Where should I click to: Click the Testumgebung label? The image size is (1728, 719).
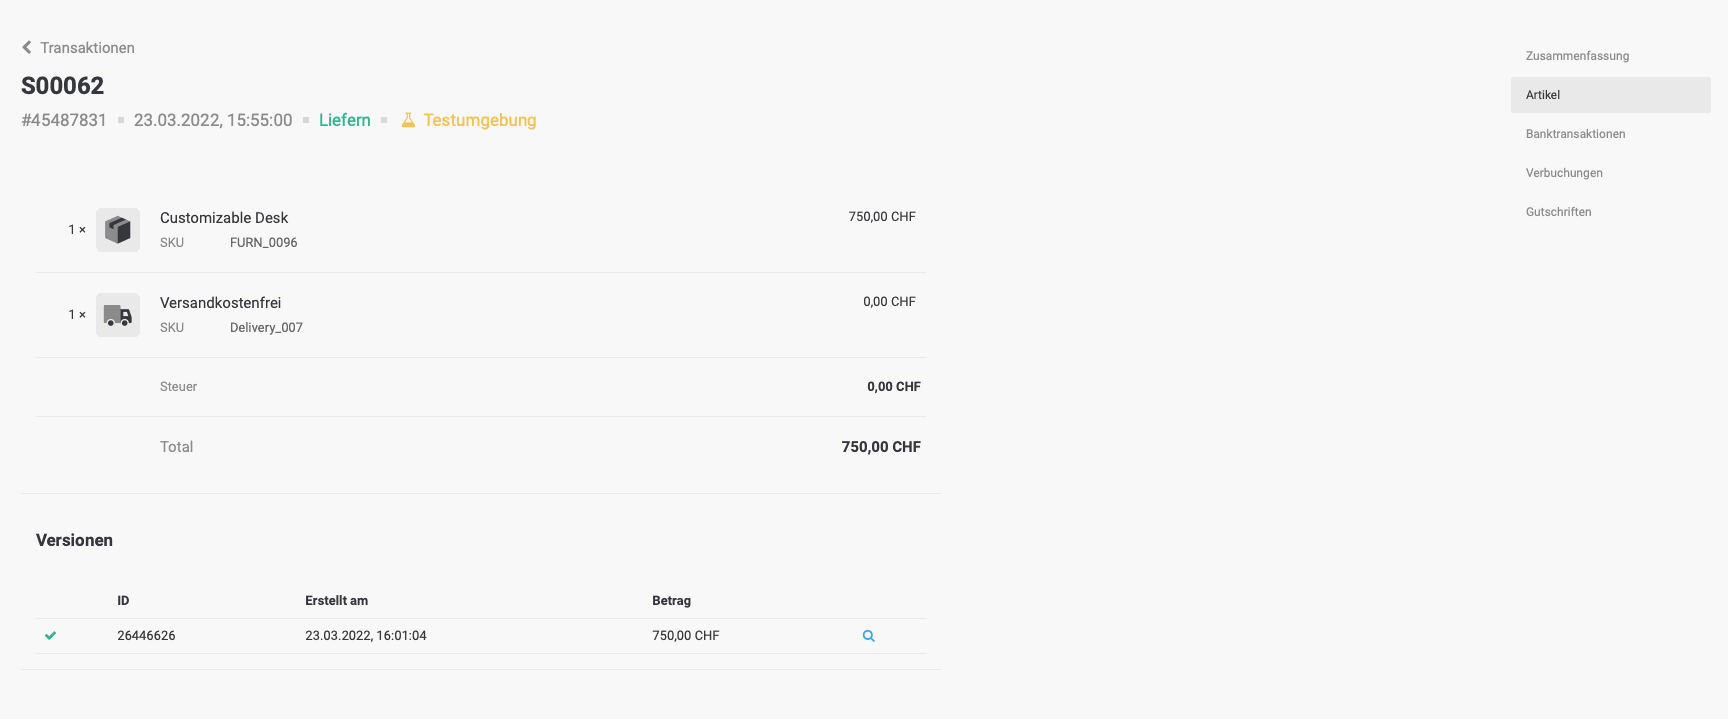point(479,120)
